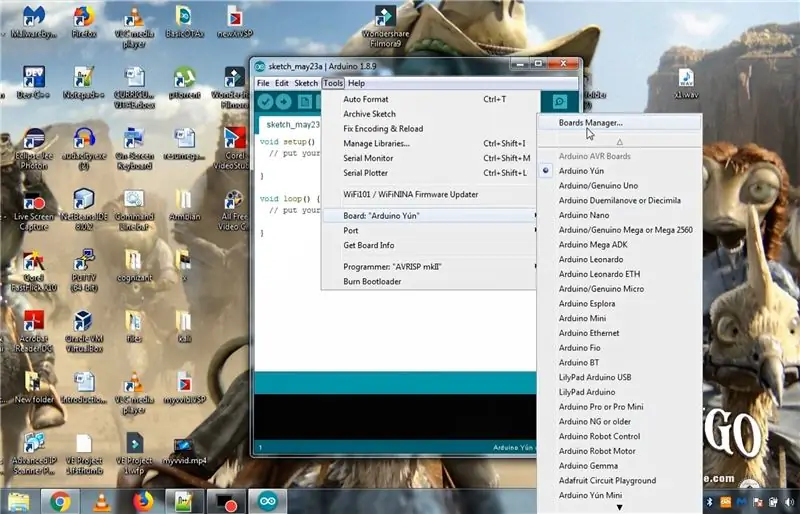This screenshot has height=514, width=800.
Task: Open the Sketch menu
Action: (x=306, y=83)
